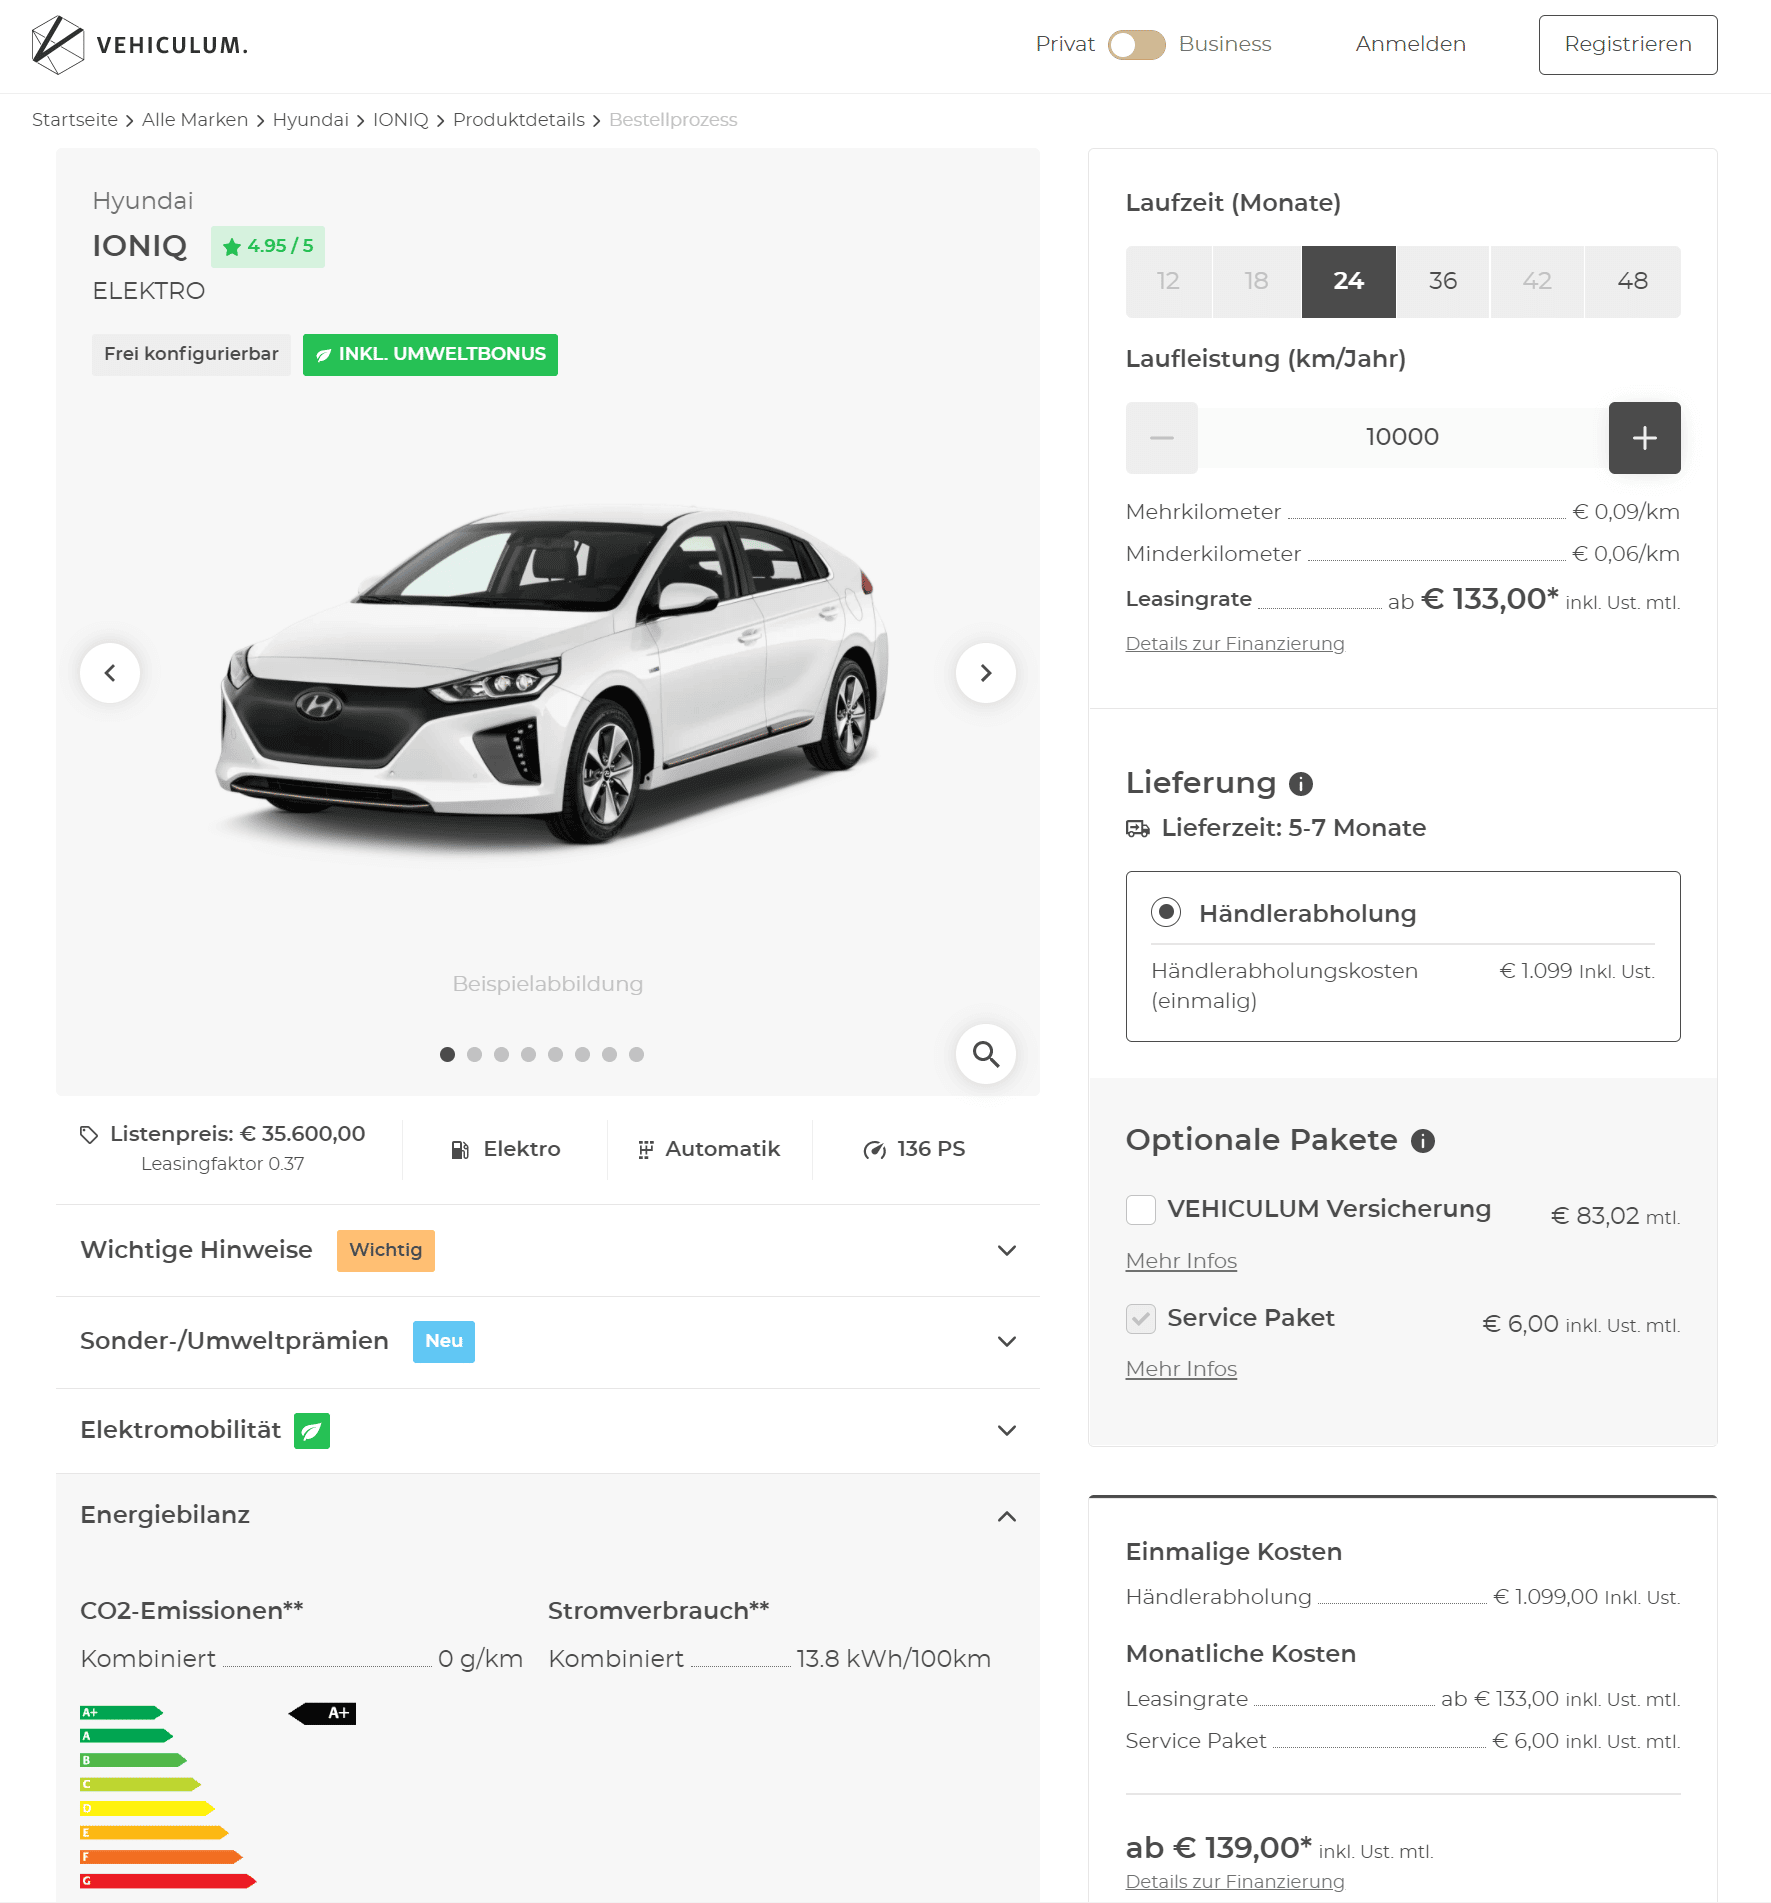Screen dimensions: 1771x1903
Task: Select the second carousel dot
Action: click(474, 1054)
